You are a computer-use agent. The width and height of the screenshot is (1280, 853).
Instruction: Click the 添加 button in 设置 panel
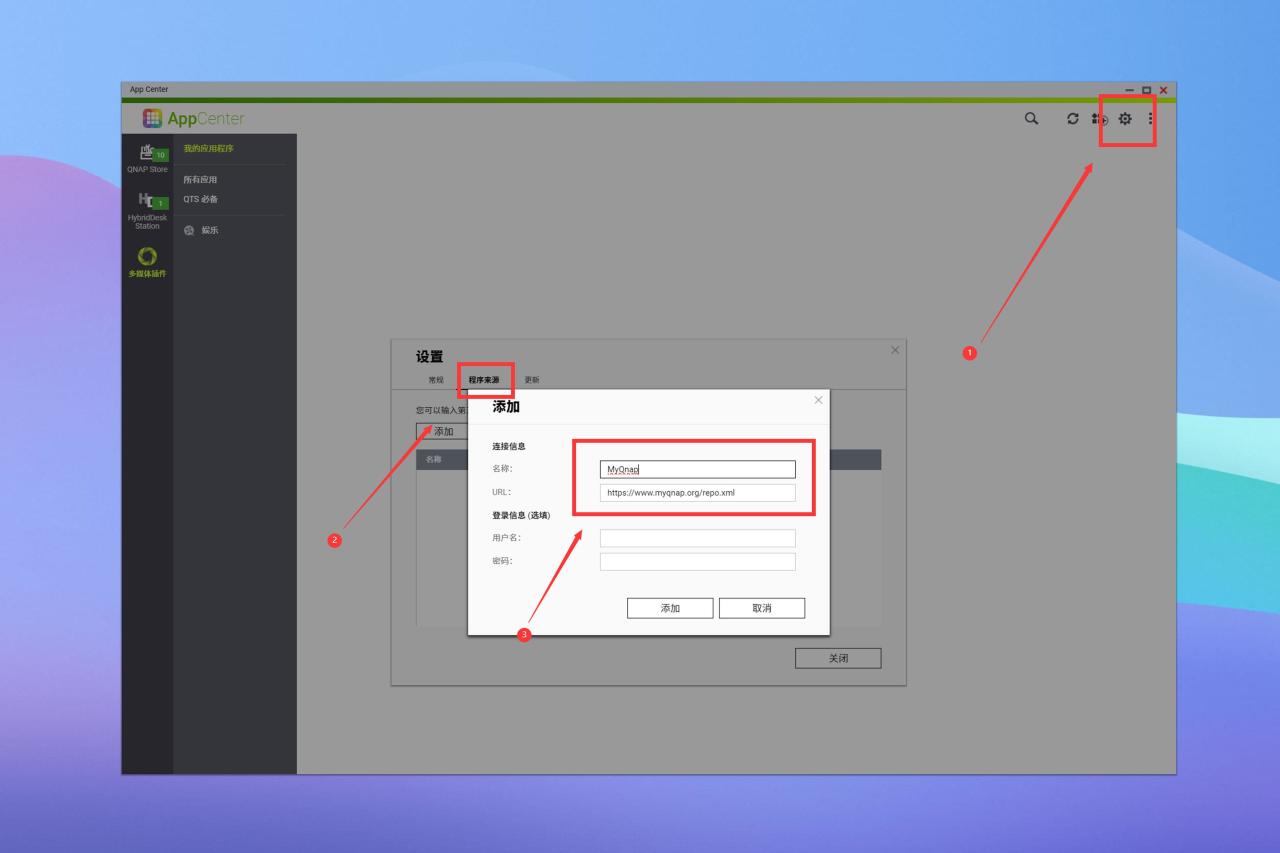coord(443,432)
